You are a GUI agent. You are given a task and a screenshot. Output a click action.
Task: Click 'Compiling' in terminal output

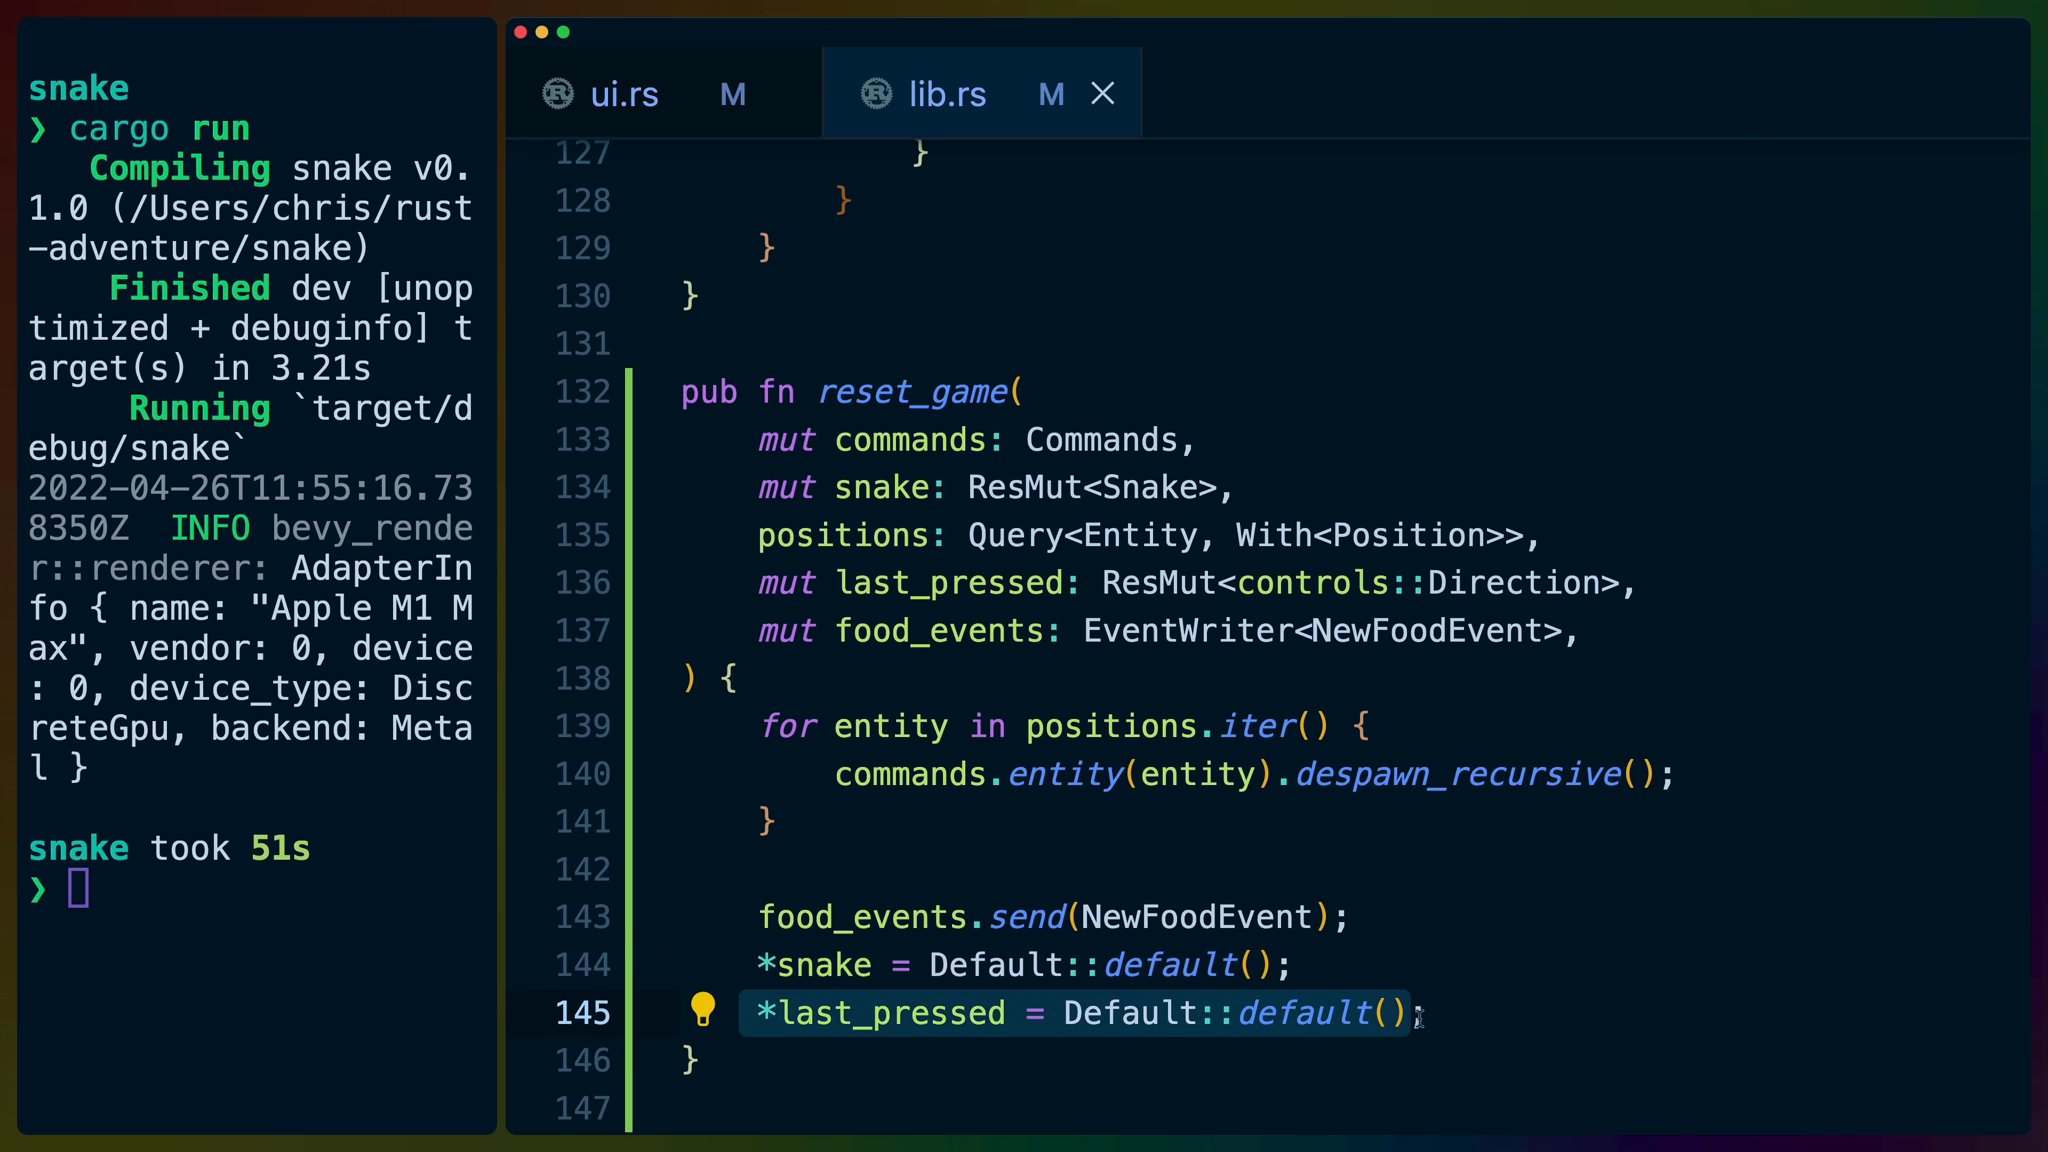[180, 168]
